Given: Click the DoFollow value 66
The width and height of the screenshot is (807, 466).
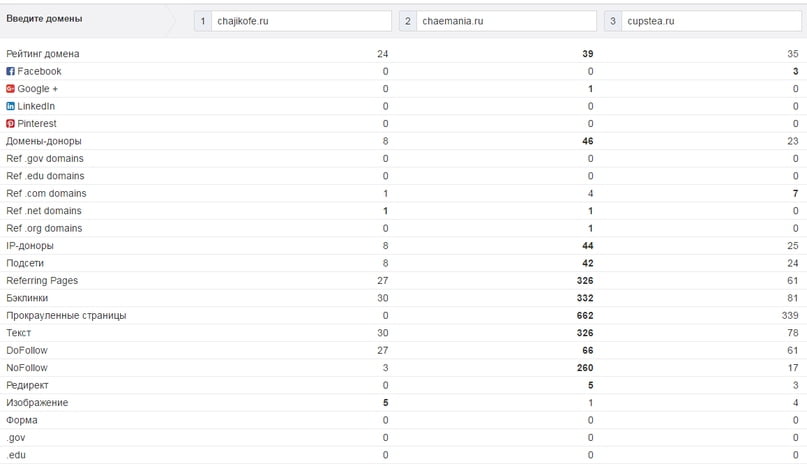Looking at the screenshot, I should click(x=587, y=351).
